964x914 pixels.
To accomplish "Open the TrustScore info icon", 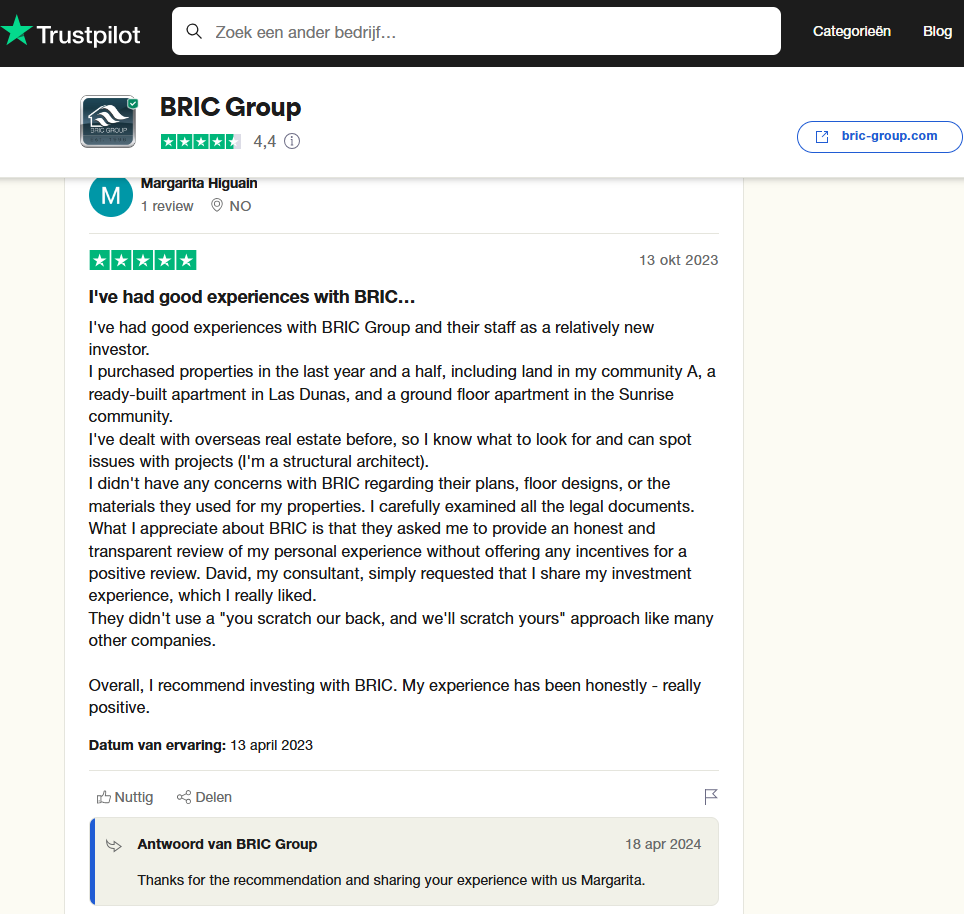I will pos(292,141).
